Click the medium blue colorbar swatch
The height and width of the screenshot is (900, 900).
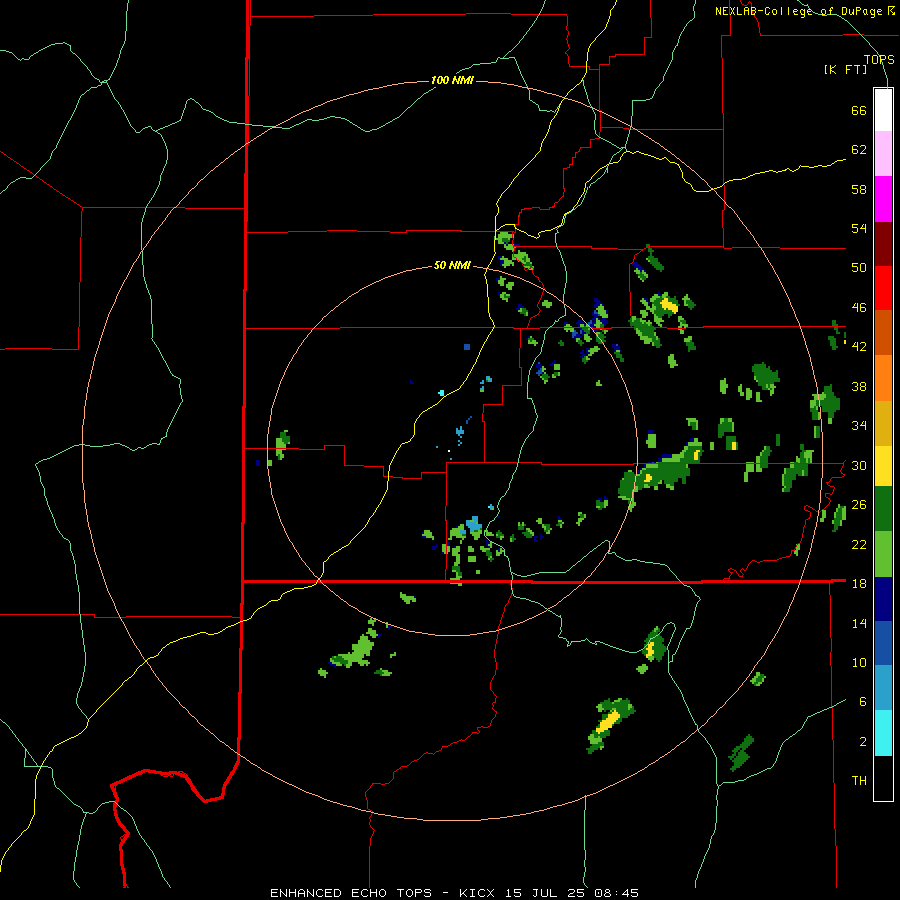click(883, 643)
